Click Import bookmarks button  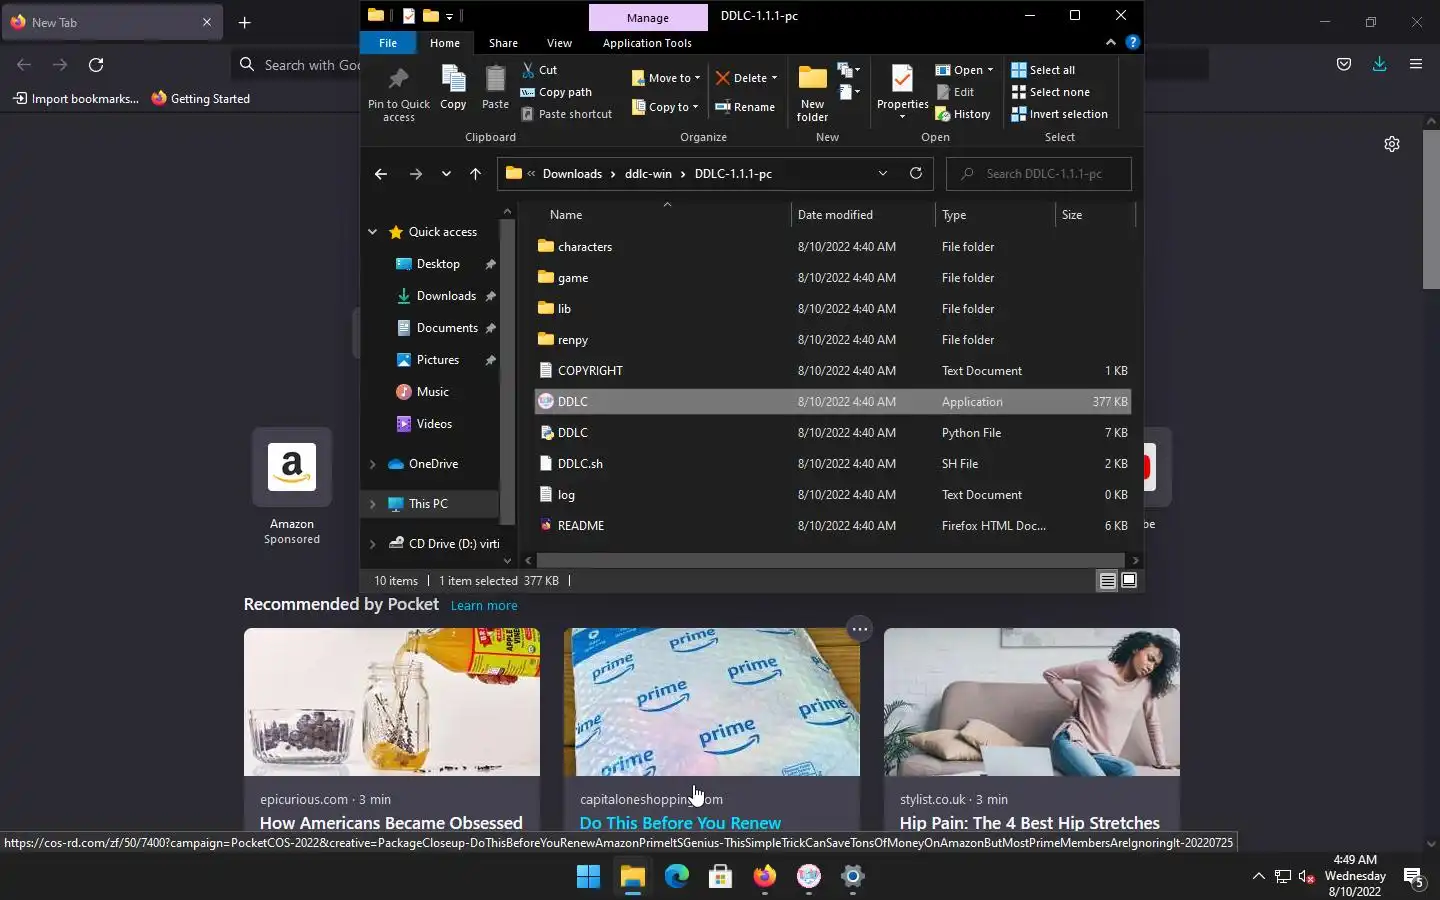76,98
